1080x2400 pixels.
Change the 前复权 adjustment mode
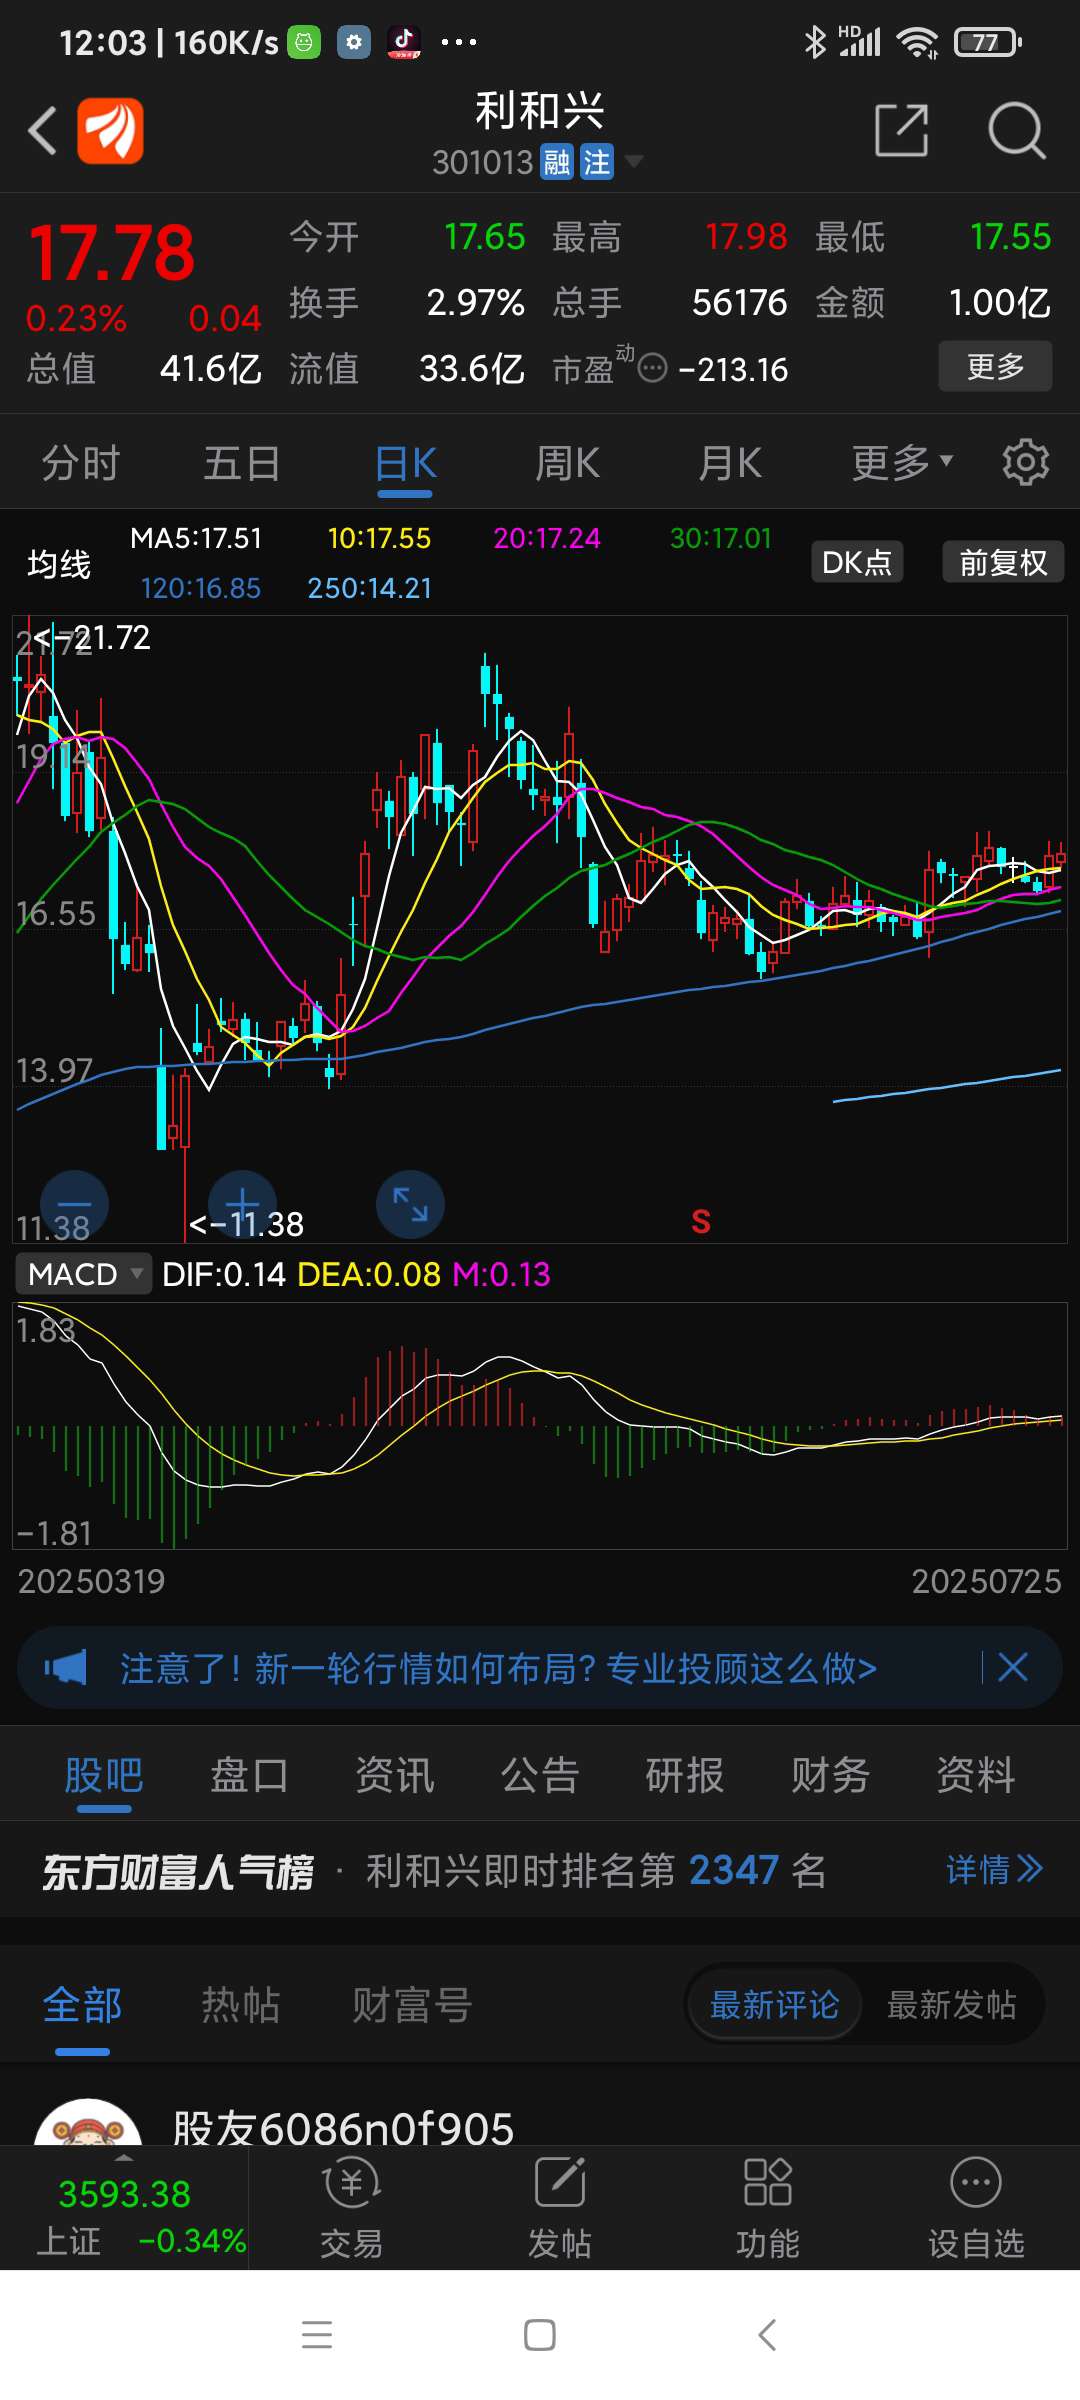[1003, 562]
